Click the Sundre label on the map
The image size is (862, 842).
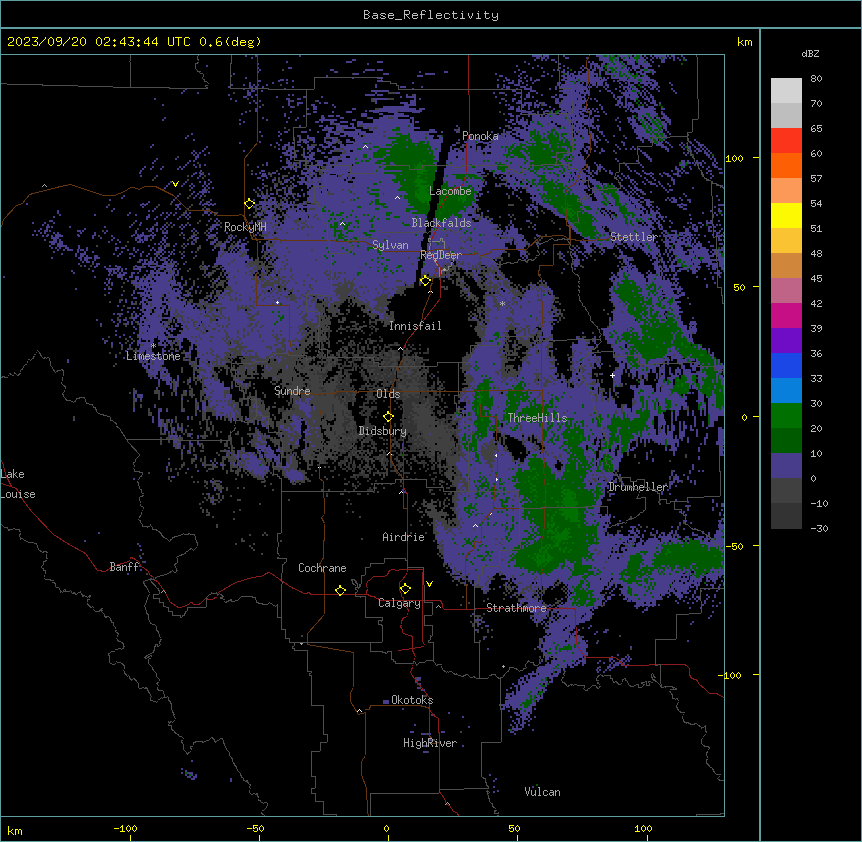(x=292, y=391)
